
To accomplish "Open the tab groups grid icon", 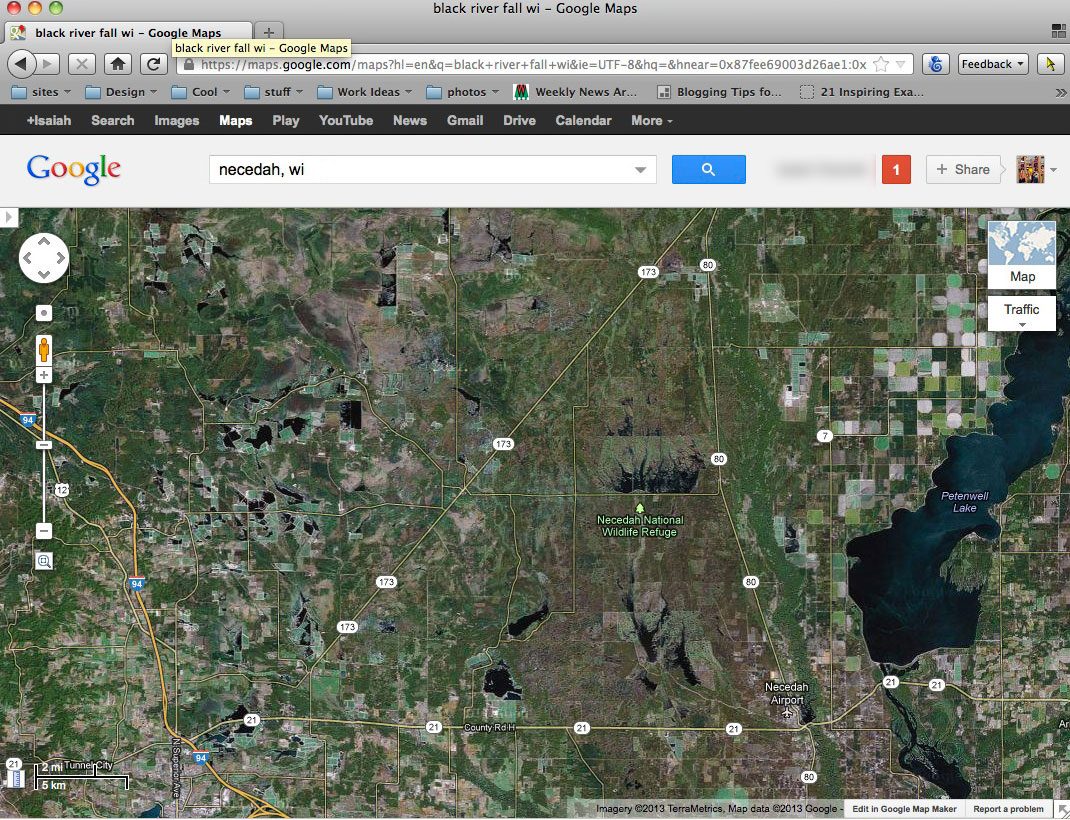I will pos(1058,31).
